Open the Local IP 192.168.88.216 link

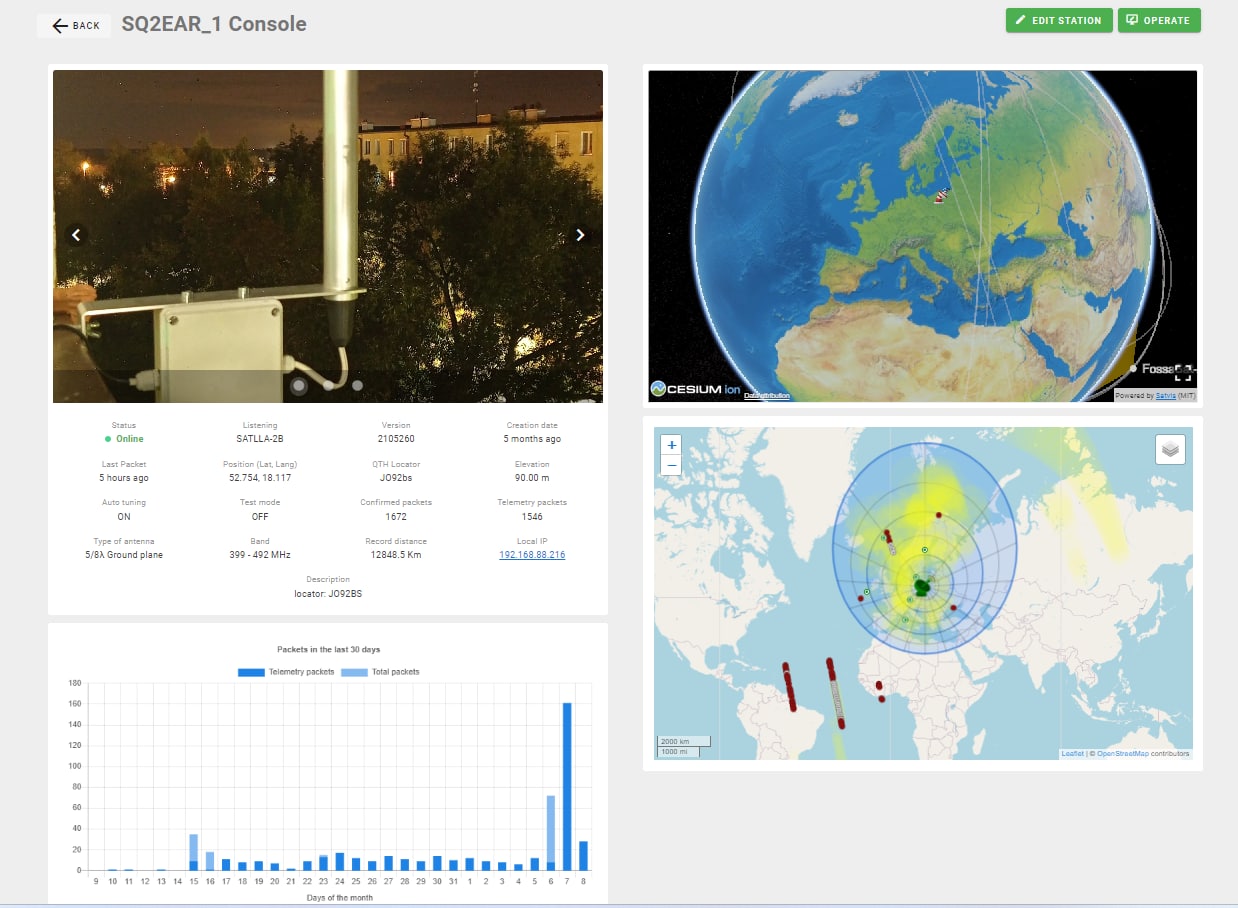[531, 555]
